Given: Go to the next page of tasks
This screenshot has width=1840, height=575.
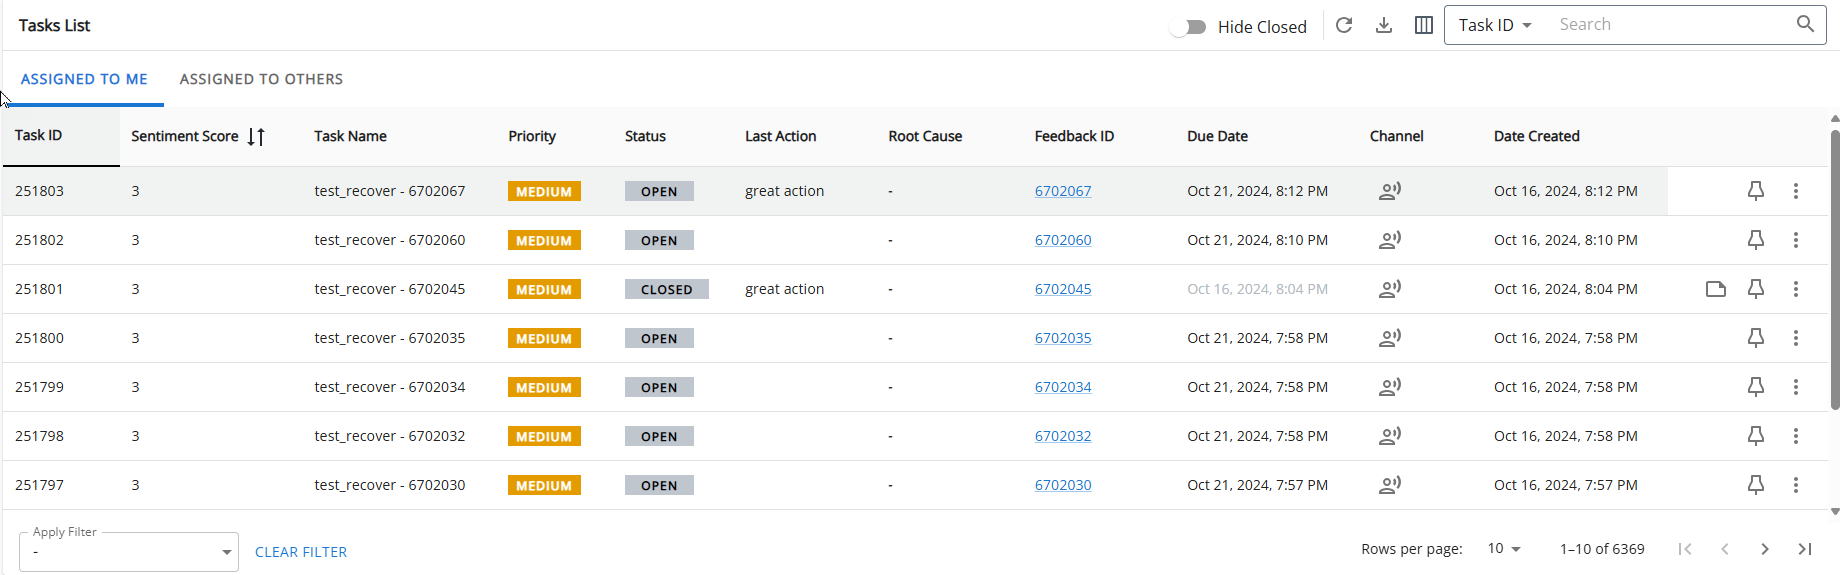Looking at the screenshot, I should coord(1764,549).
